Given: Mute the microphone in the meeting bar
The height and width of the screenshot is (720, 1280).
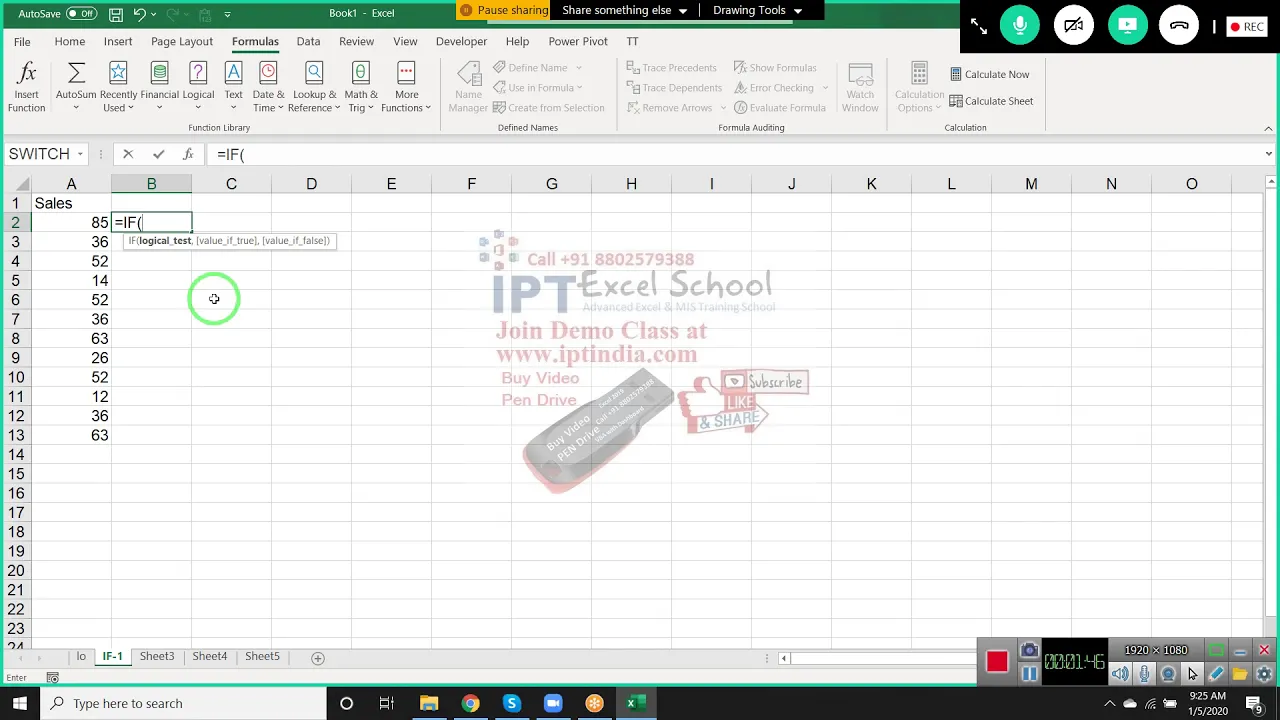Looking at the screenshot, I should point(1020,27).
